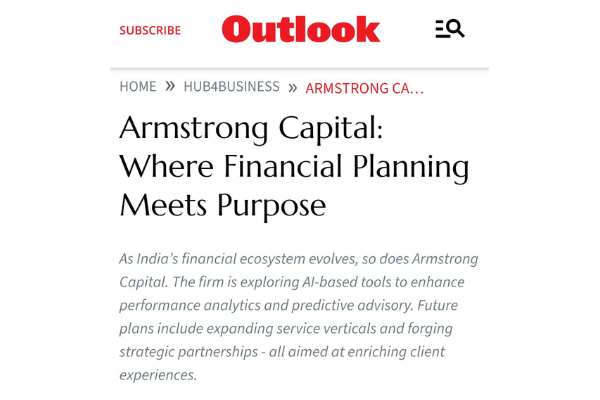Click the headline text 'Armstrong Capital:'
The height and width of the screenshot is (400, 600).
click(251, 129)
